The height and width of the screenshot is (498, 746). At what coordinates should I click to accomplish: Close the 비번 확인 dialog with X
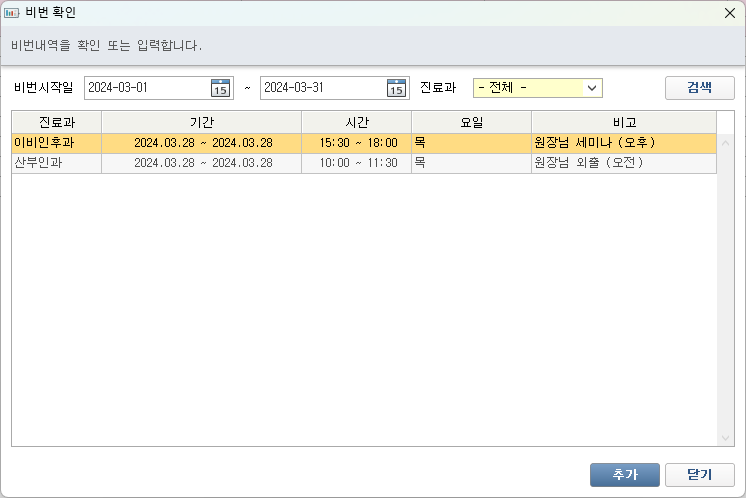(729, 13)
